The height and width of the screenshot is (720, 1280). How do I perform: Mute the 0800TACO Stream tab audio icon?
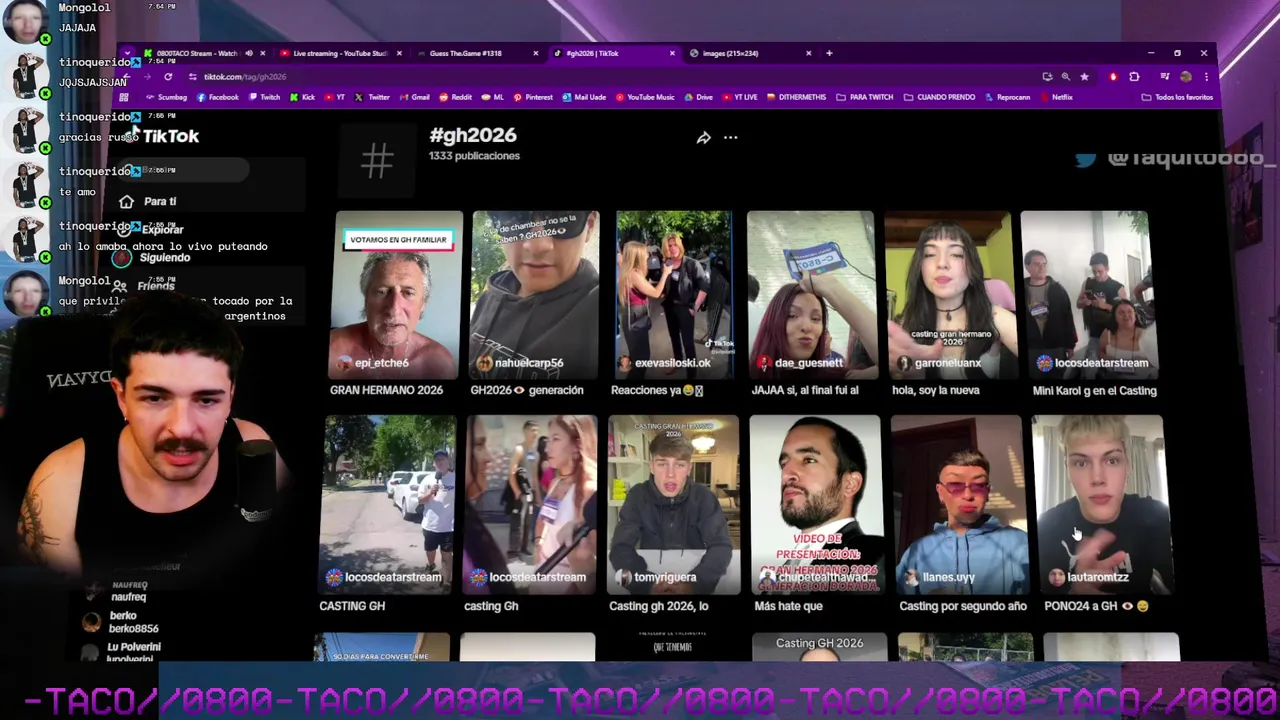(x=249, y=53)
